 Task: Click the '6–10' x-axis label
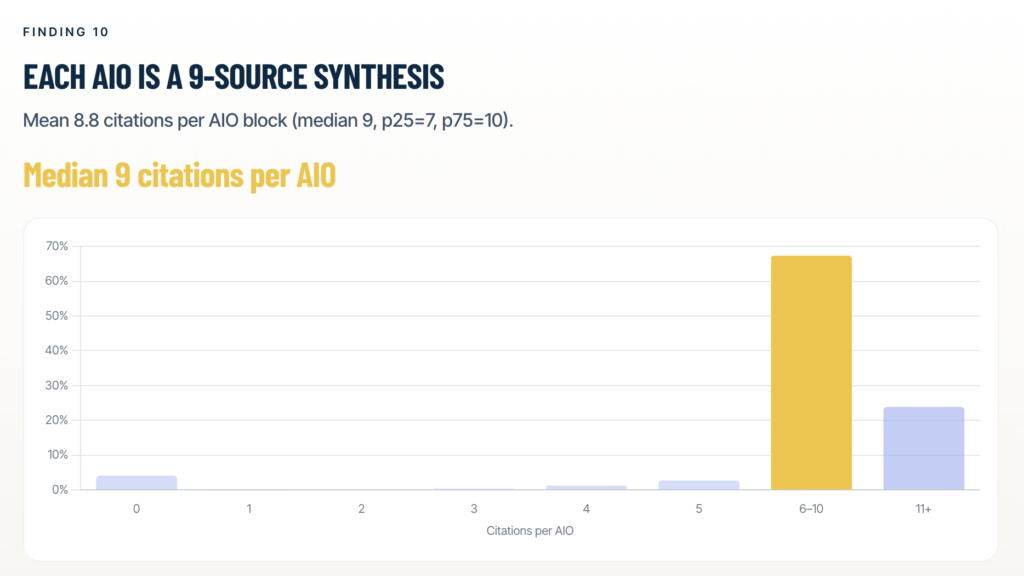[x=811, y=509]
